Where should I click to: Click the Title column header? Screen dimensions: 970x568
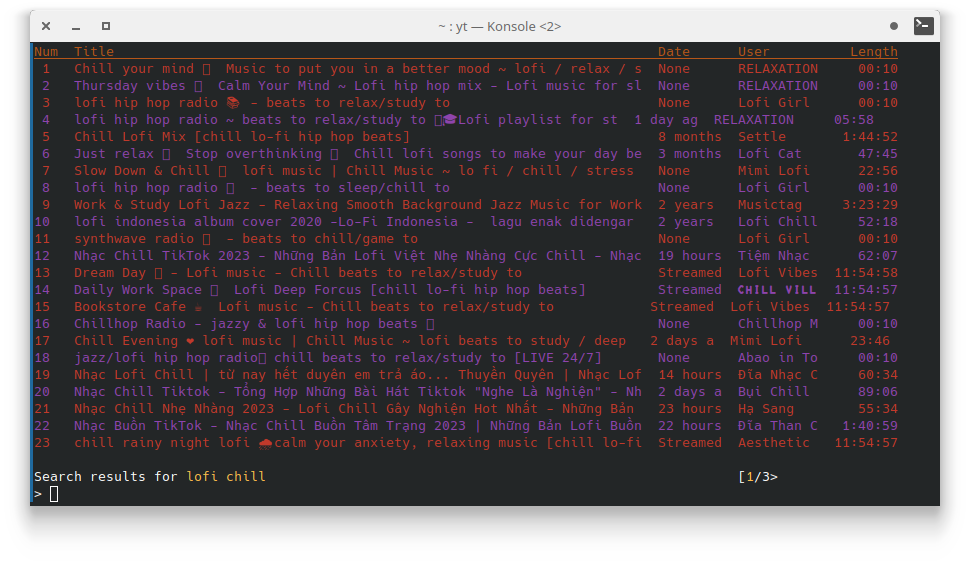click(94, 52)
